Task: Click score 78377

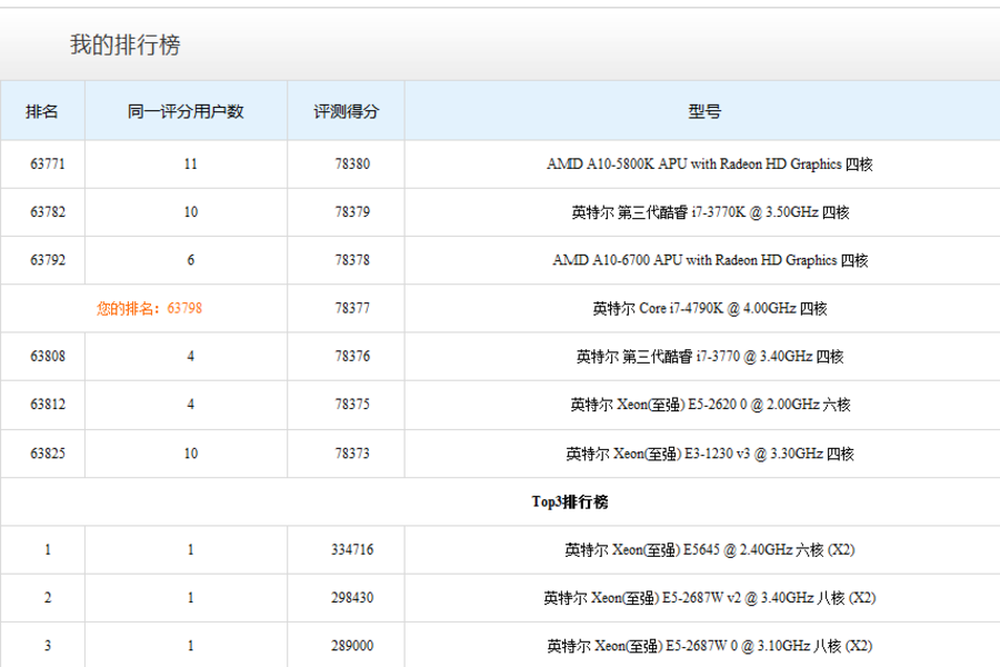Action: (x=352, y=308)
